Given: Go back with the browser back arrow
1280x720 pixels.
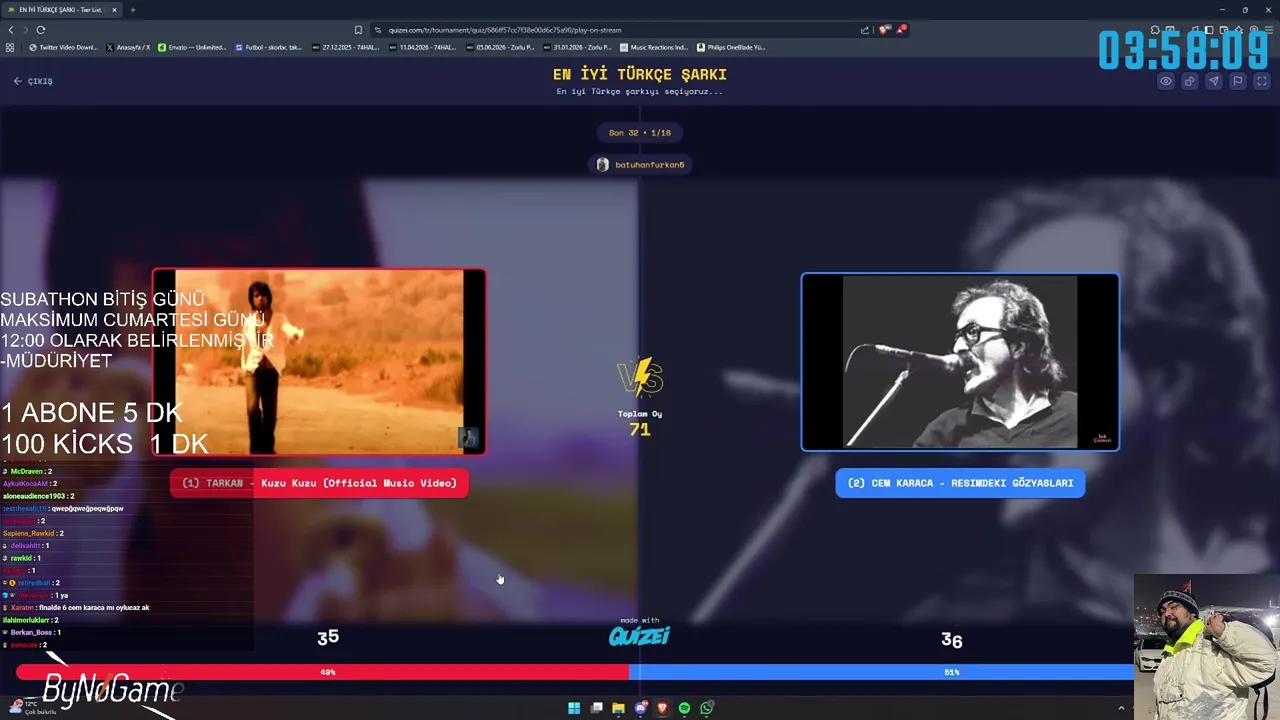Looking at the screenshot, I should 11,30.
